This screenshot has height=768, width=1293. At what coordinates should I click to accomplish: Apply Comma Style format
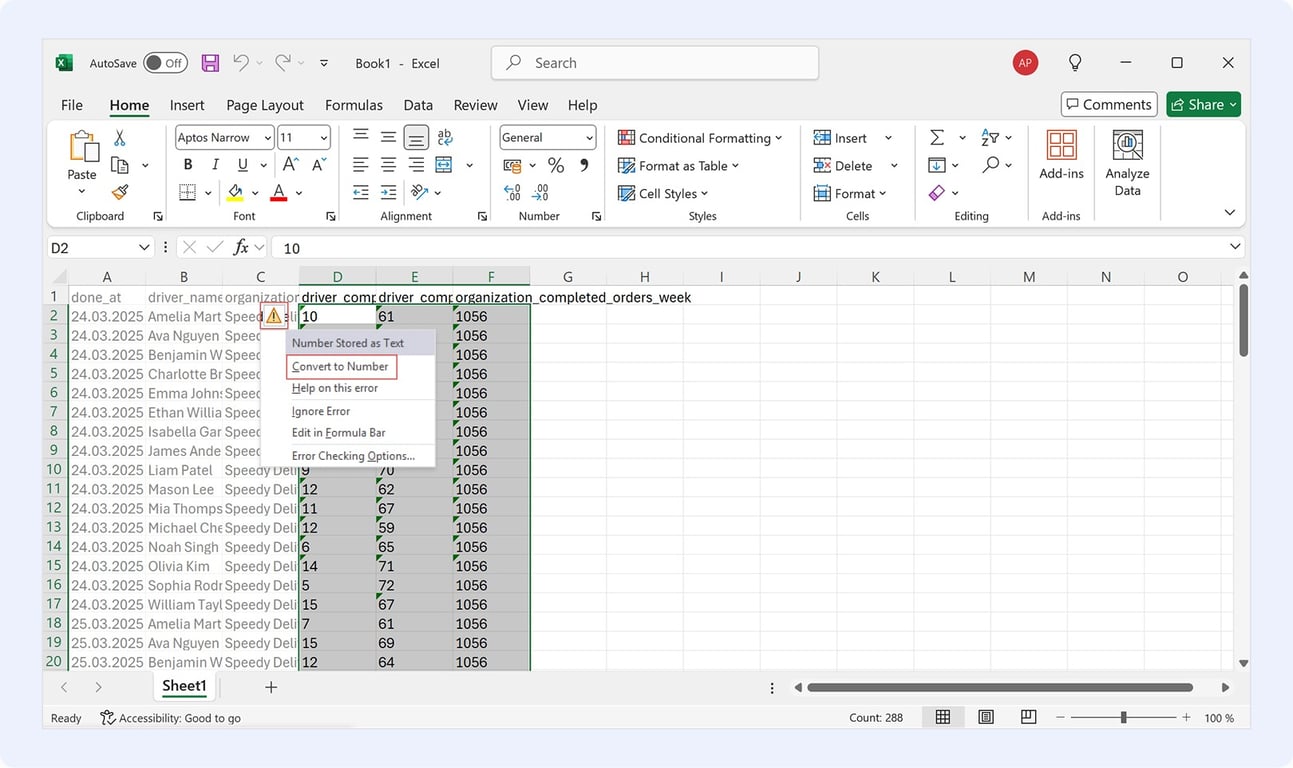[x=584, y=165]
